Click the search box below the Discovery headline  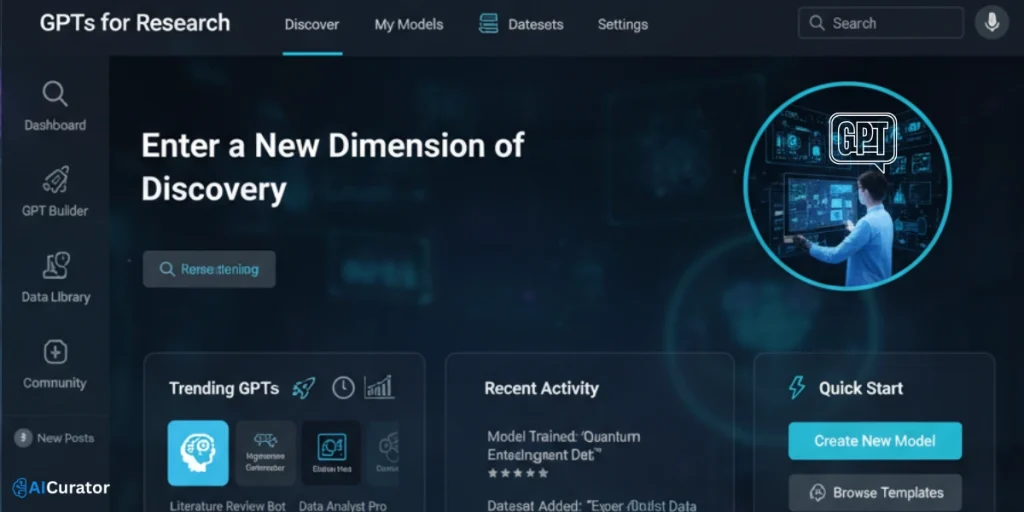209,269
